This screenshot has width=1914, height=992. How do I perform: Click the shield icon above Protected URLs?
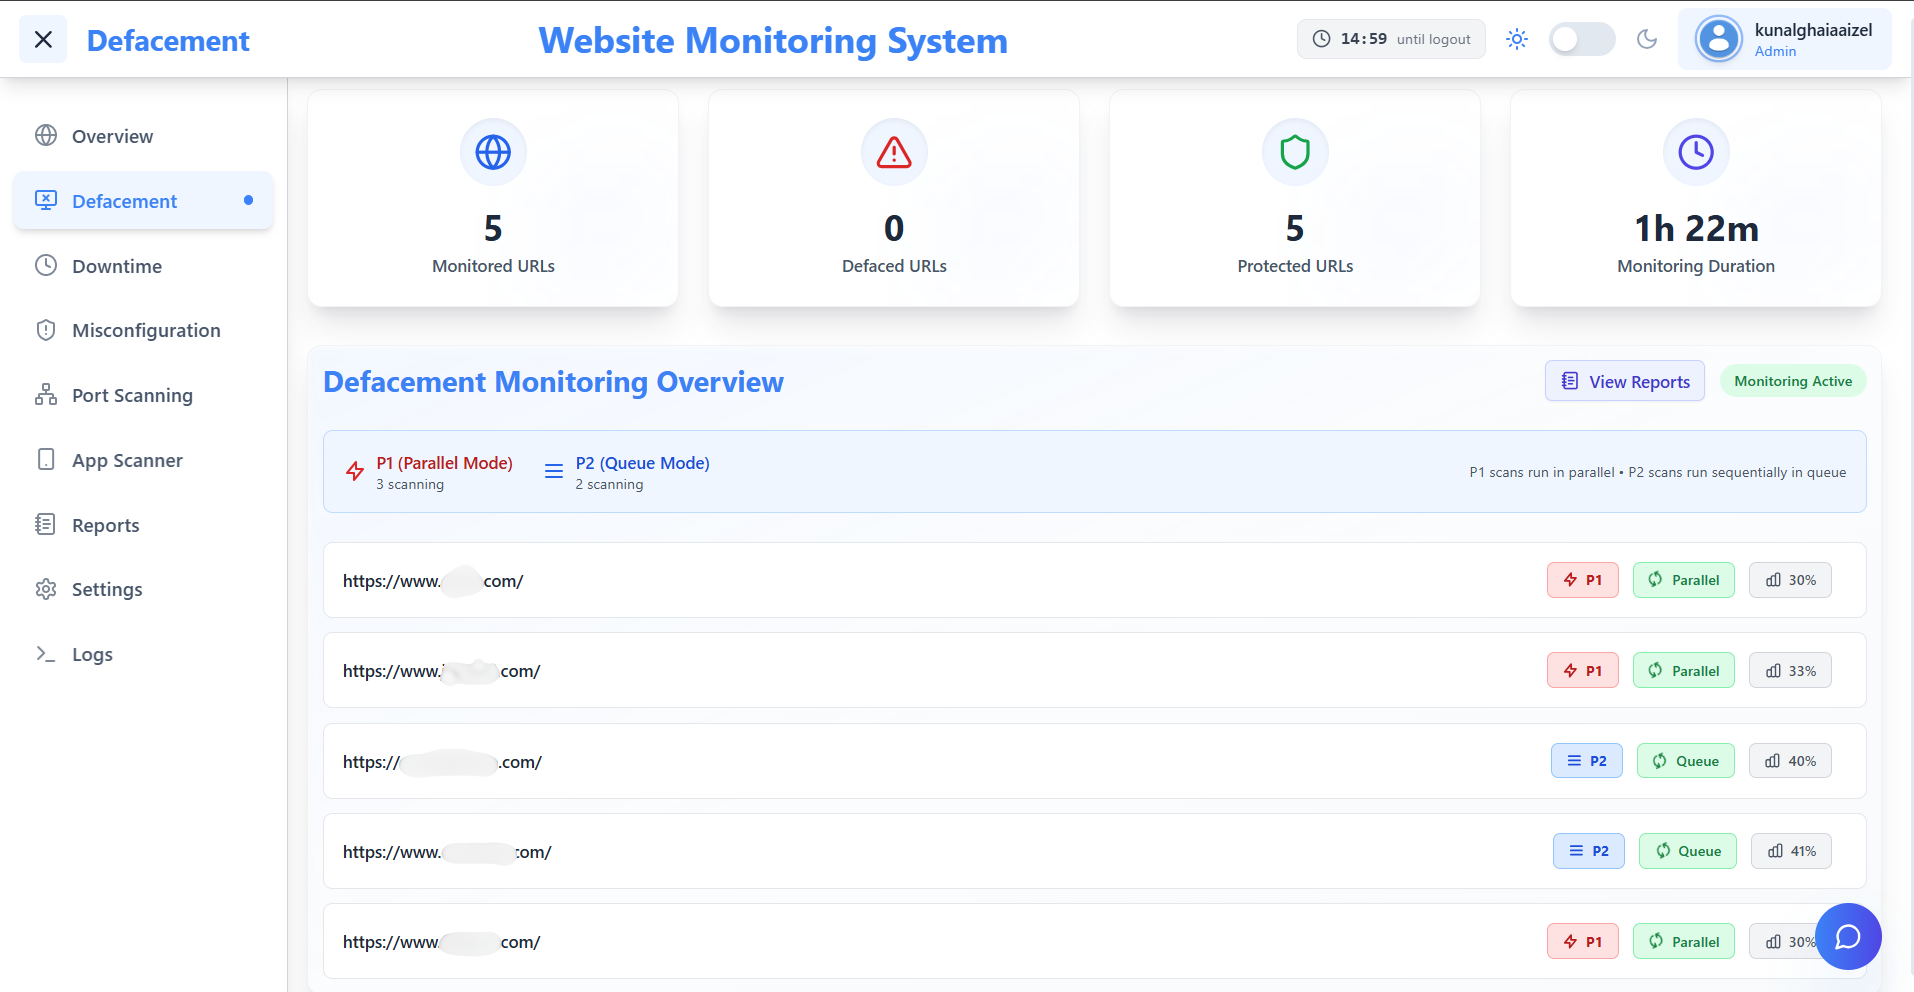pos(1295,152)
